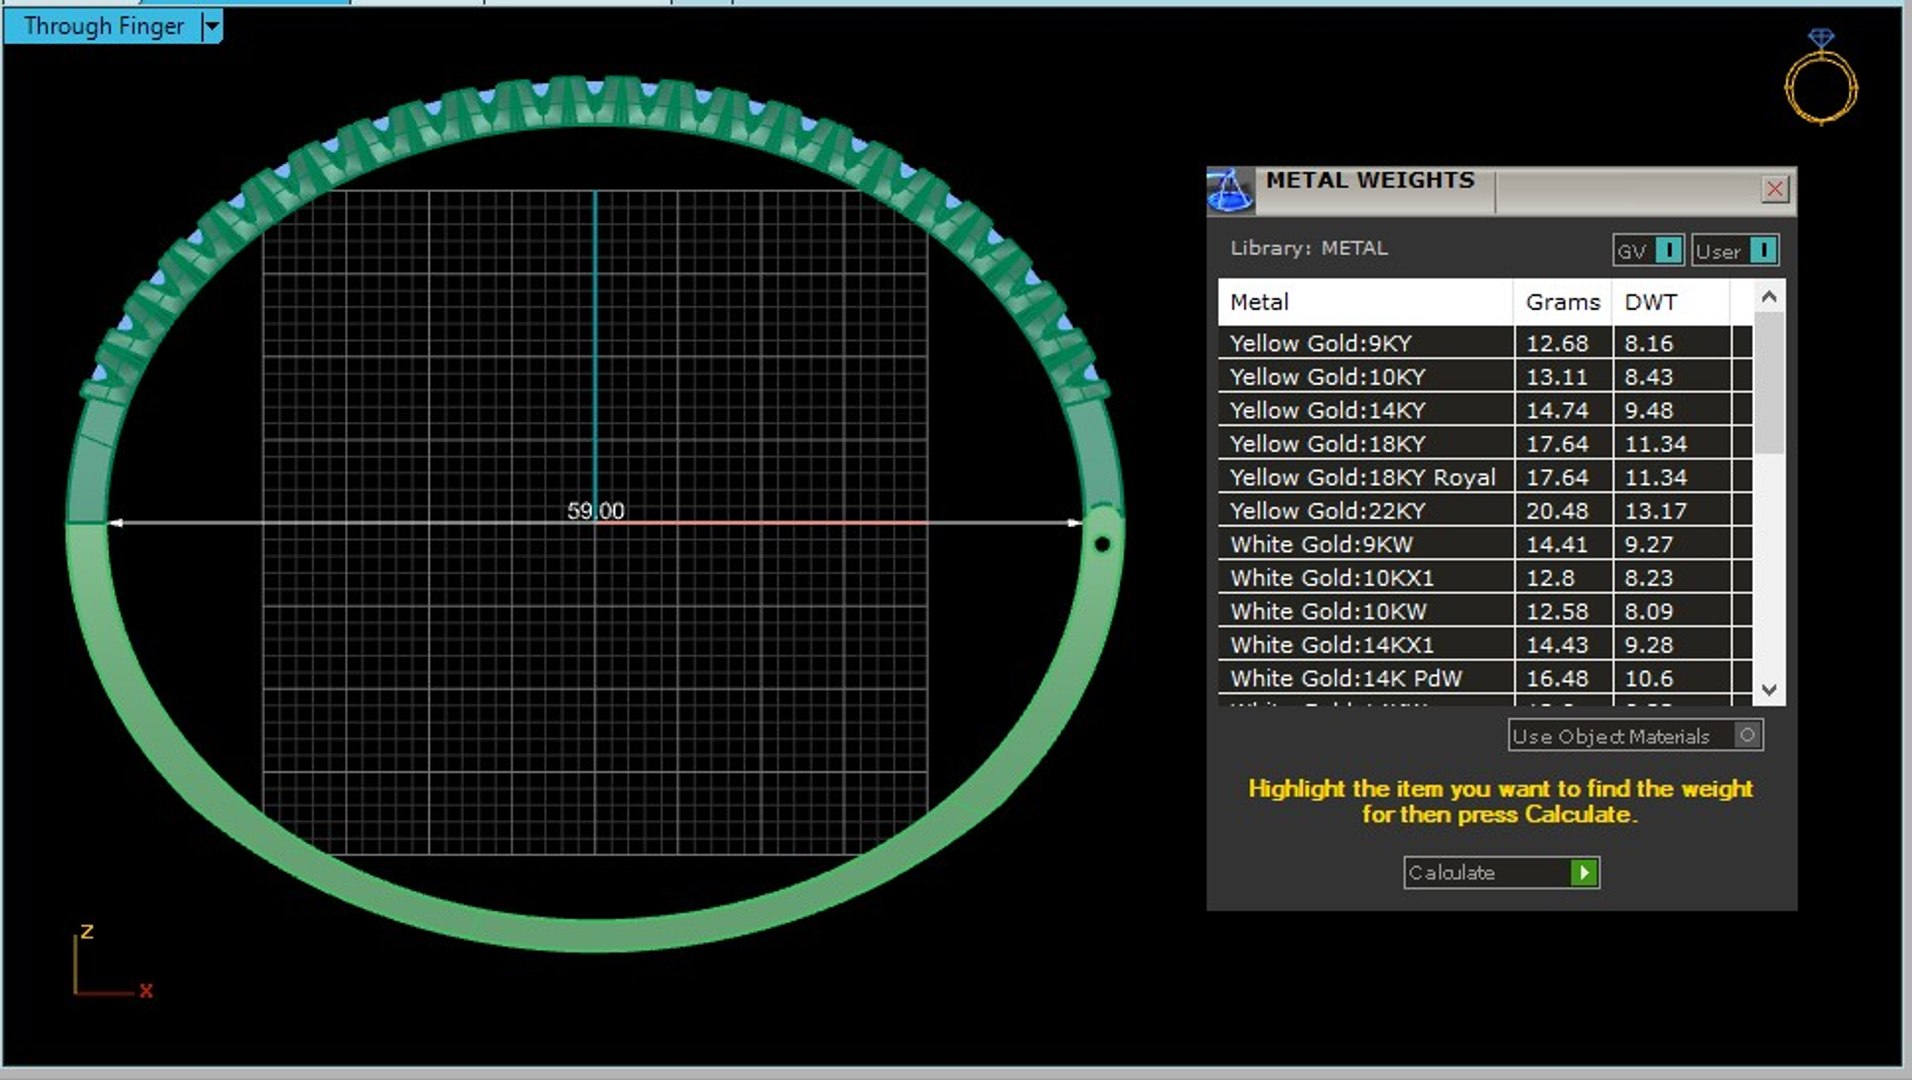Click the Calculate label field
Screen dimensions: 1912x1080
[x=1487, y=873]
